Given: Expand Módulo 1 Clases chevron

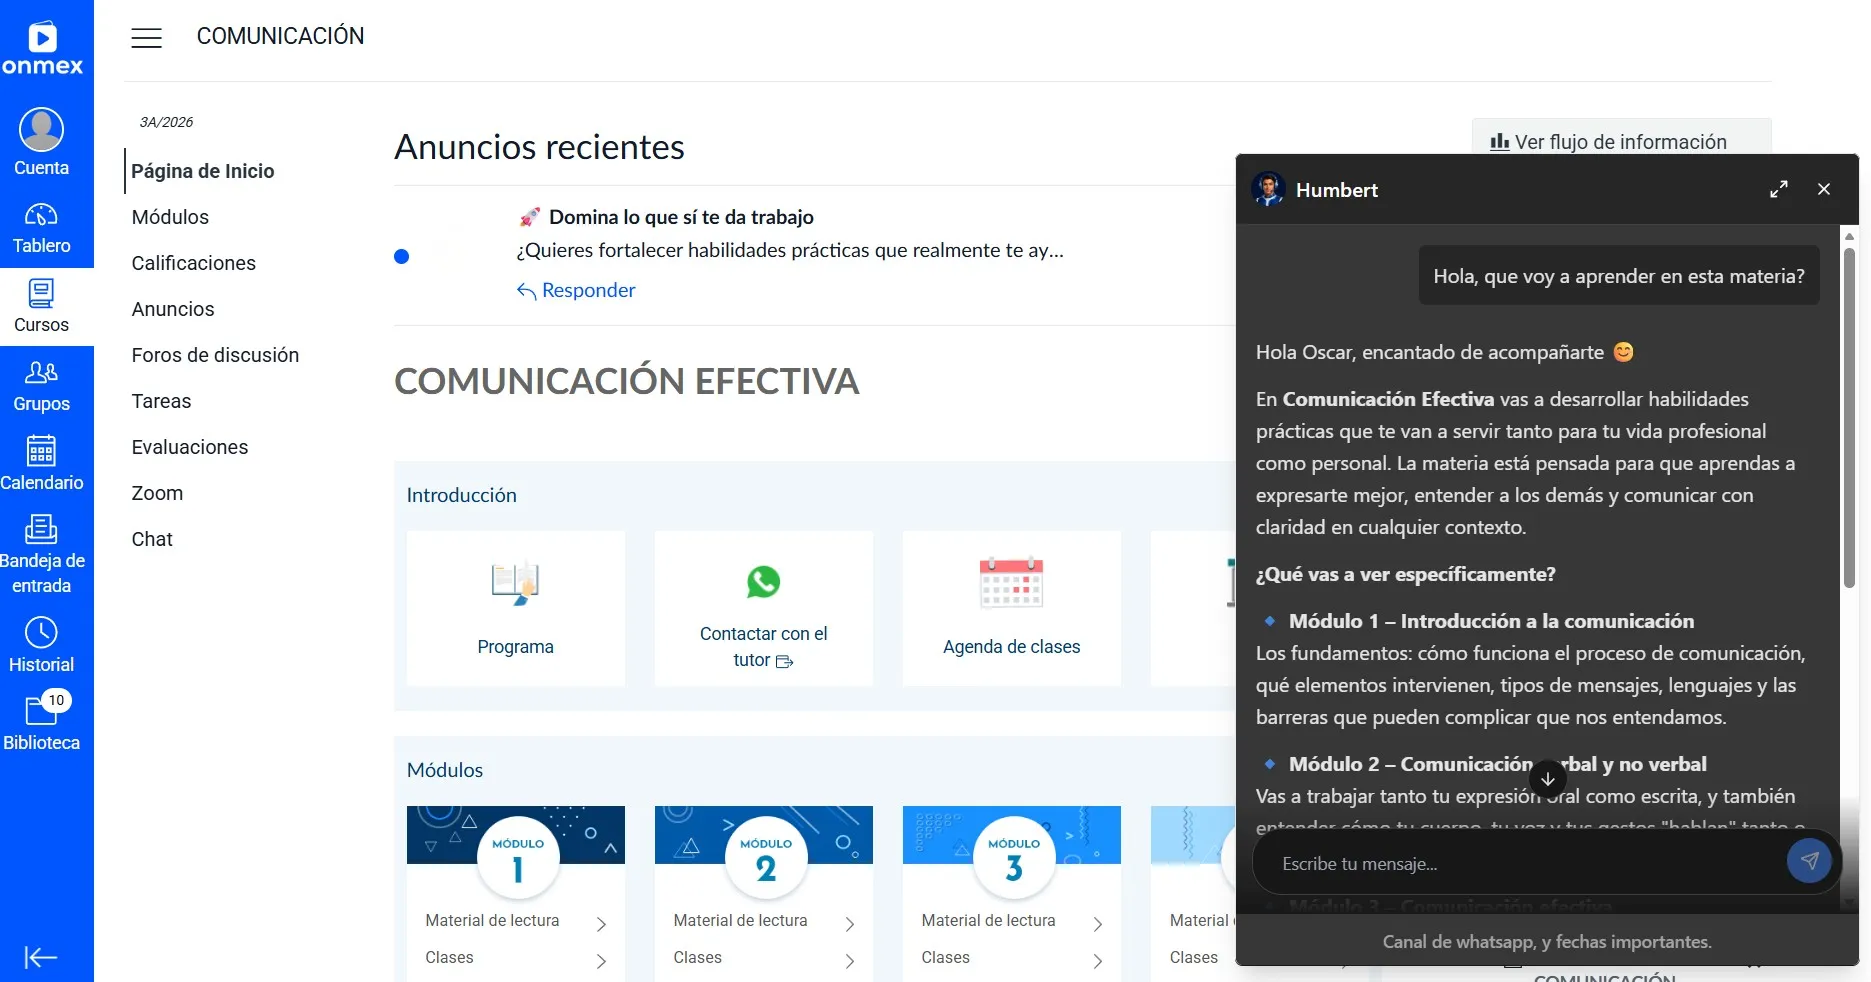Looking at the screenshot, I should coord(601,961).
